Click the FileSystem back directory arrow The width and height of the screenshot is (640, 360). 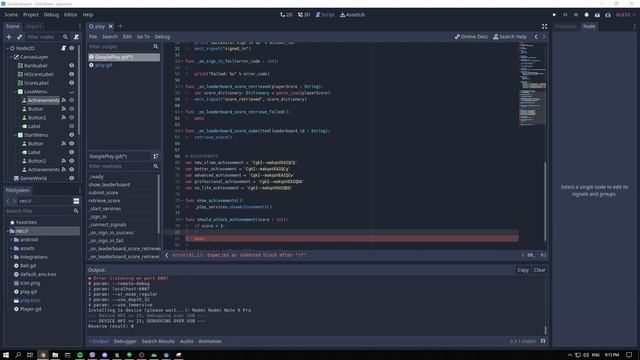pyautogui.click(x=8, y=201)
